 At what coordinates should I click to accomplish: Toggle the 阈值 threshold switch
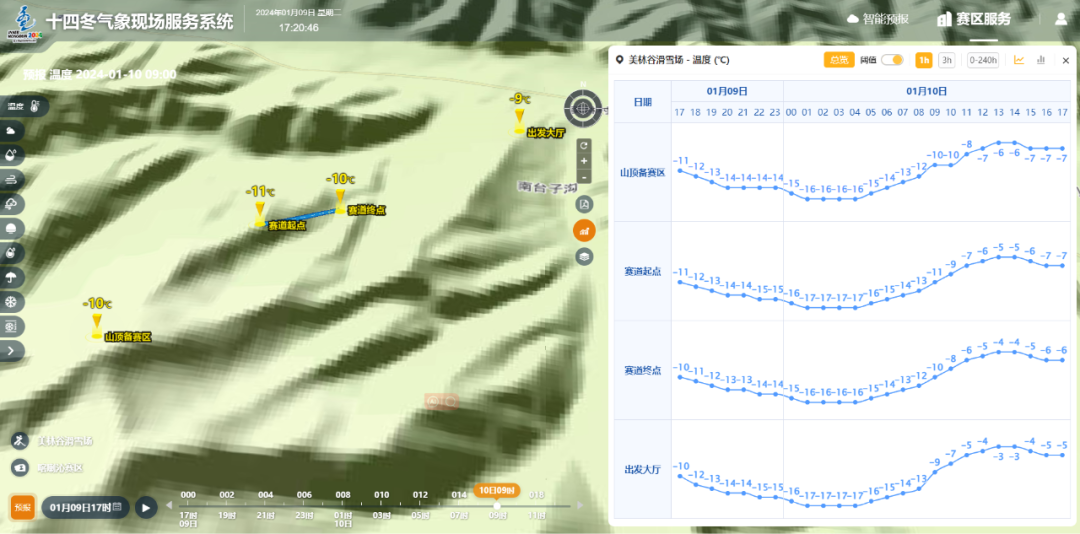(x=891, y=60)
